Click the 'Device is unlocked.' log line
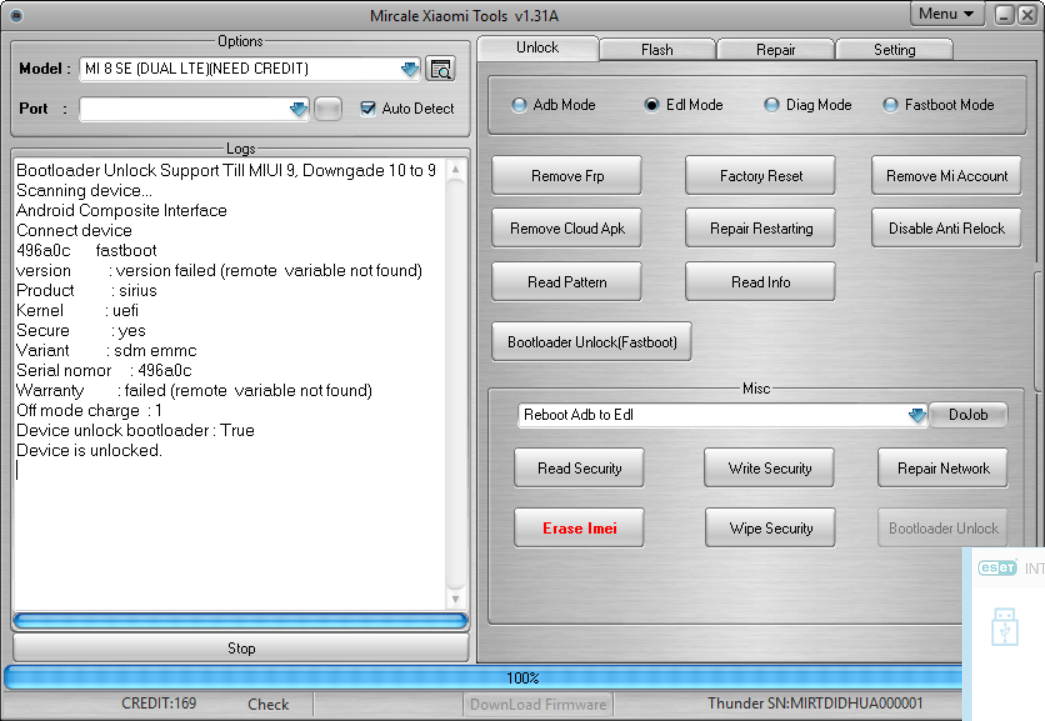 click(89, 450)
